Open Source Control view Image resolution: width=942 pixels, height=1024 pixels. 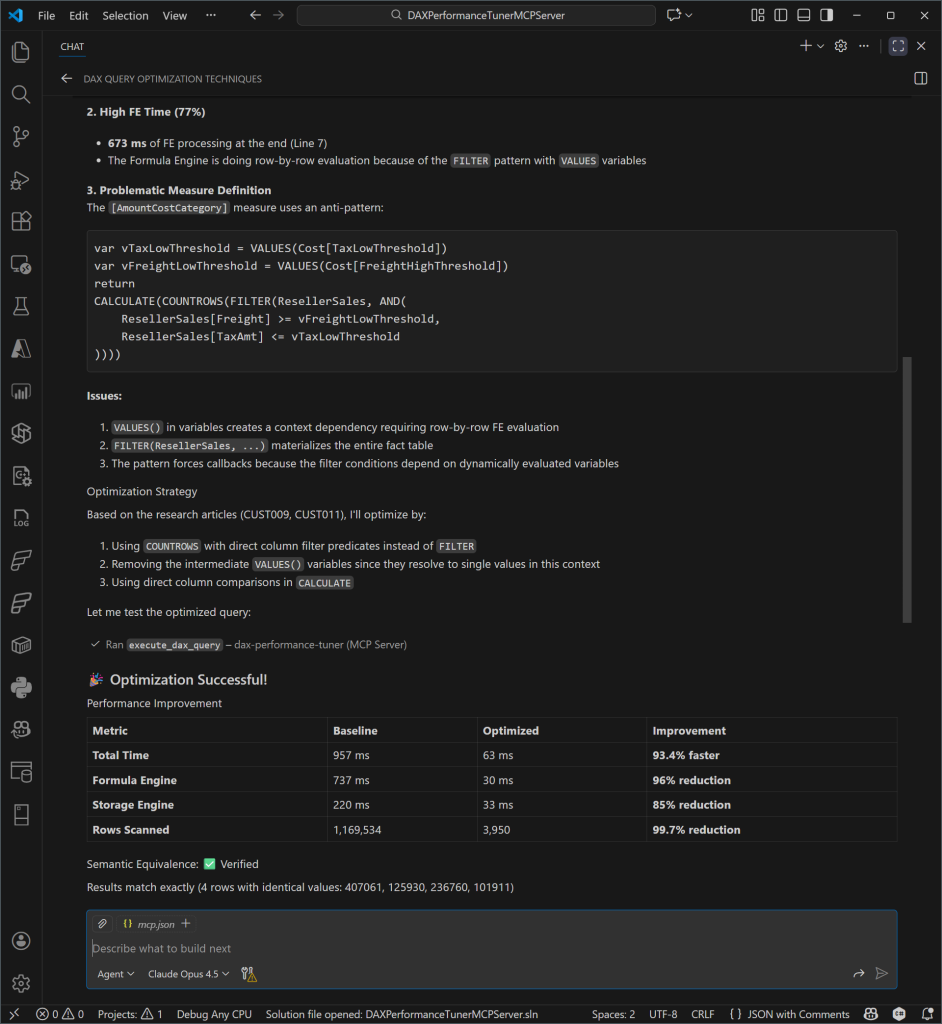coord(20,137)
